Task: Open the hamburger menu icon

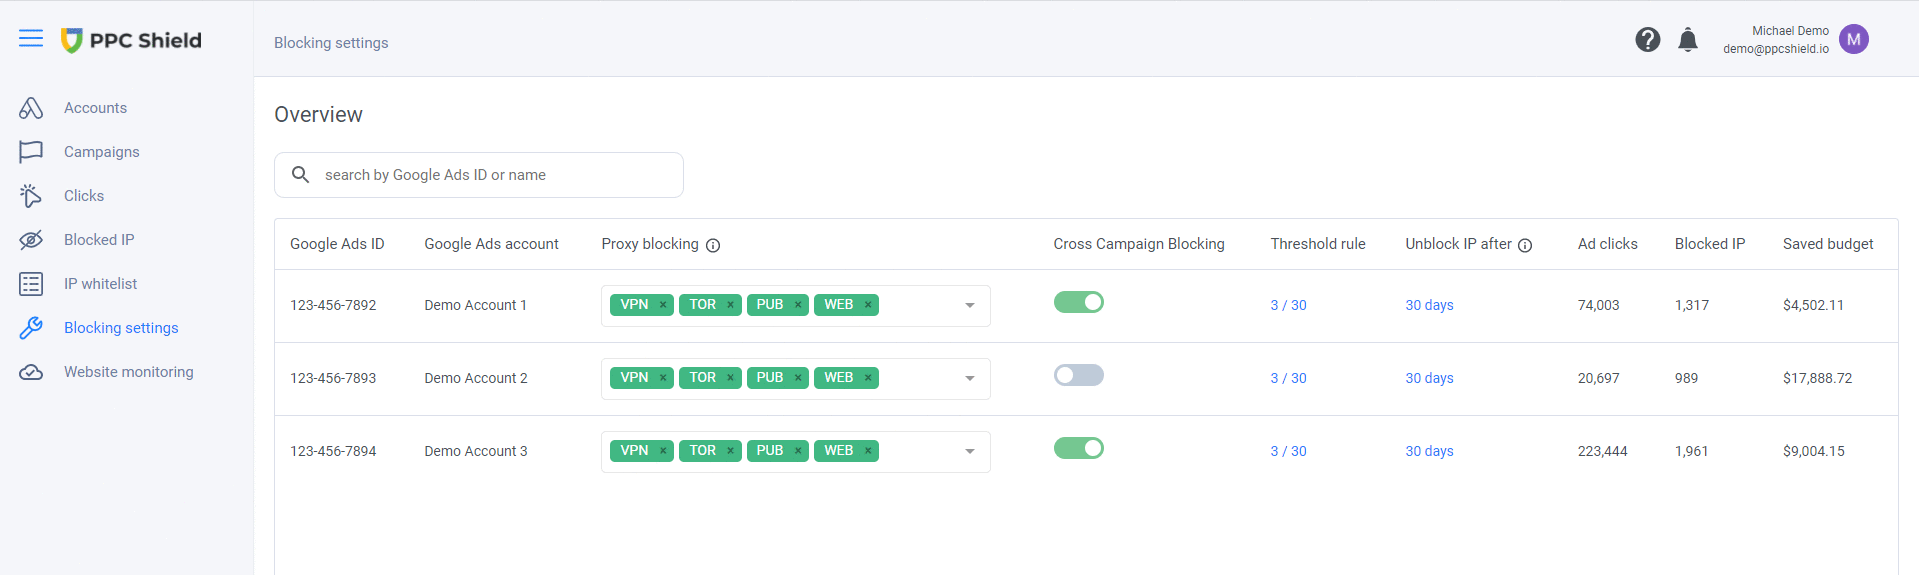Action: click(31, 39)
